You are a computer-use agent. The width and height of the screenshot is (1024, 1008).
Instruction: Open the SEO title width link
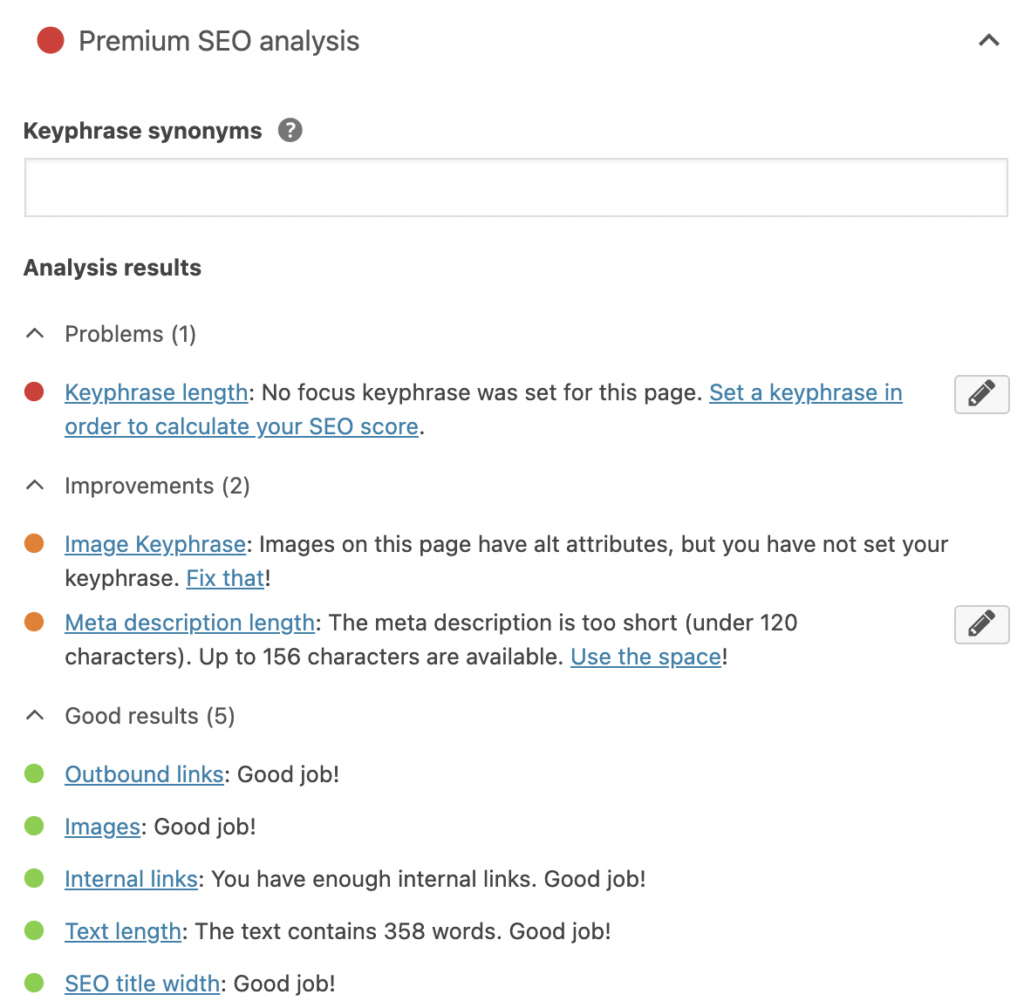(x=142, y=984)
